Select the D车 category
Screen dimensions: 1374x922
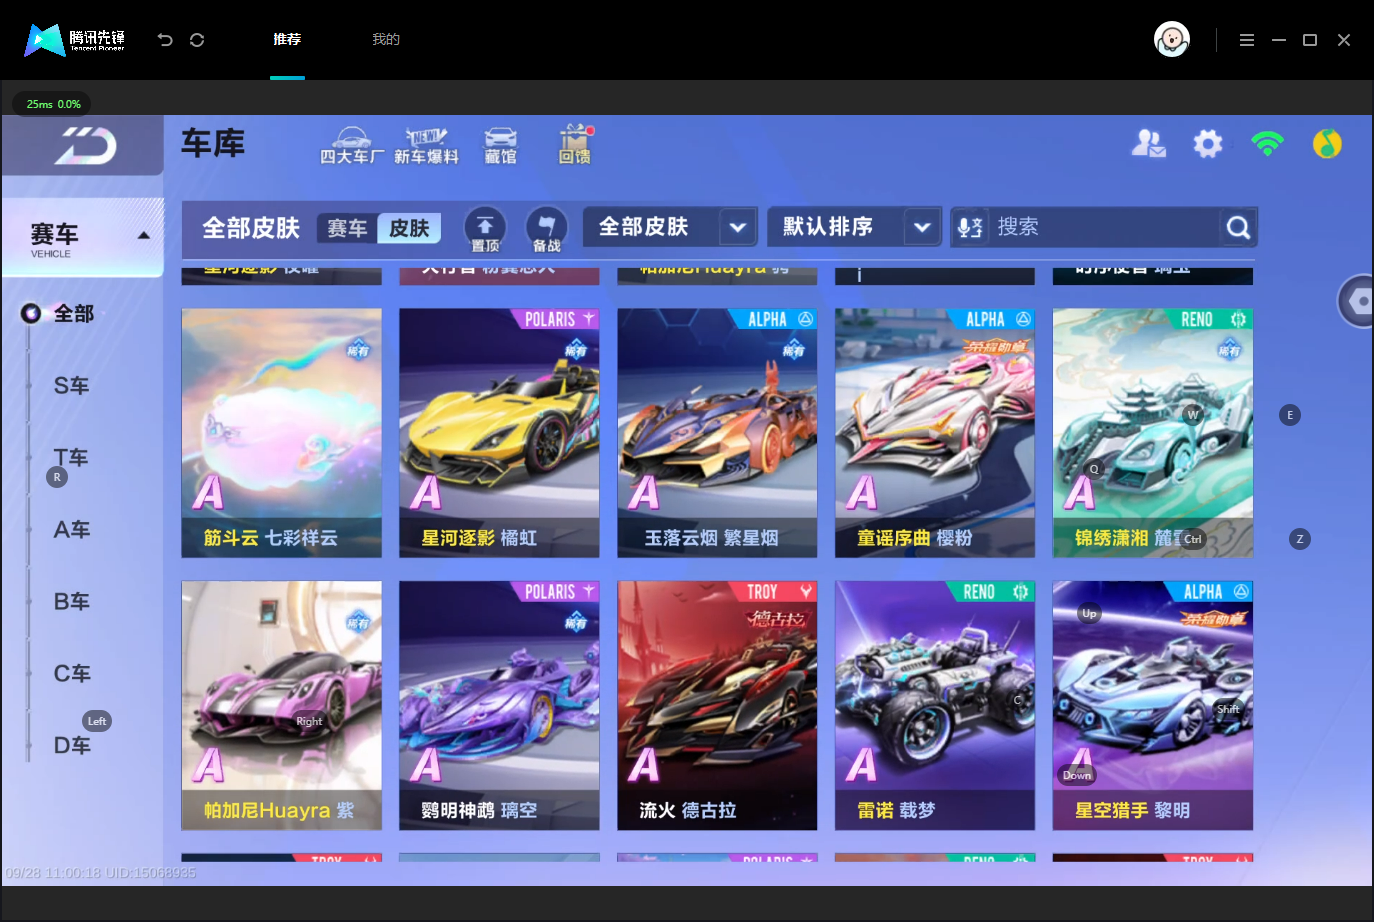click(72, 746)
